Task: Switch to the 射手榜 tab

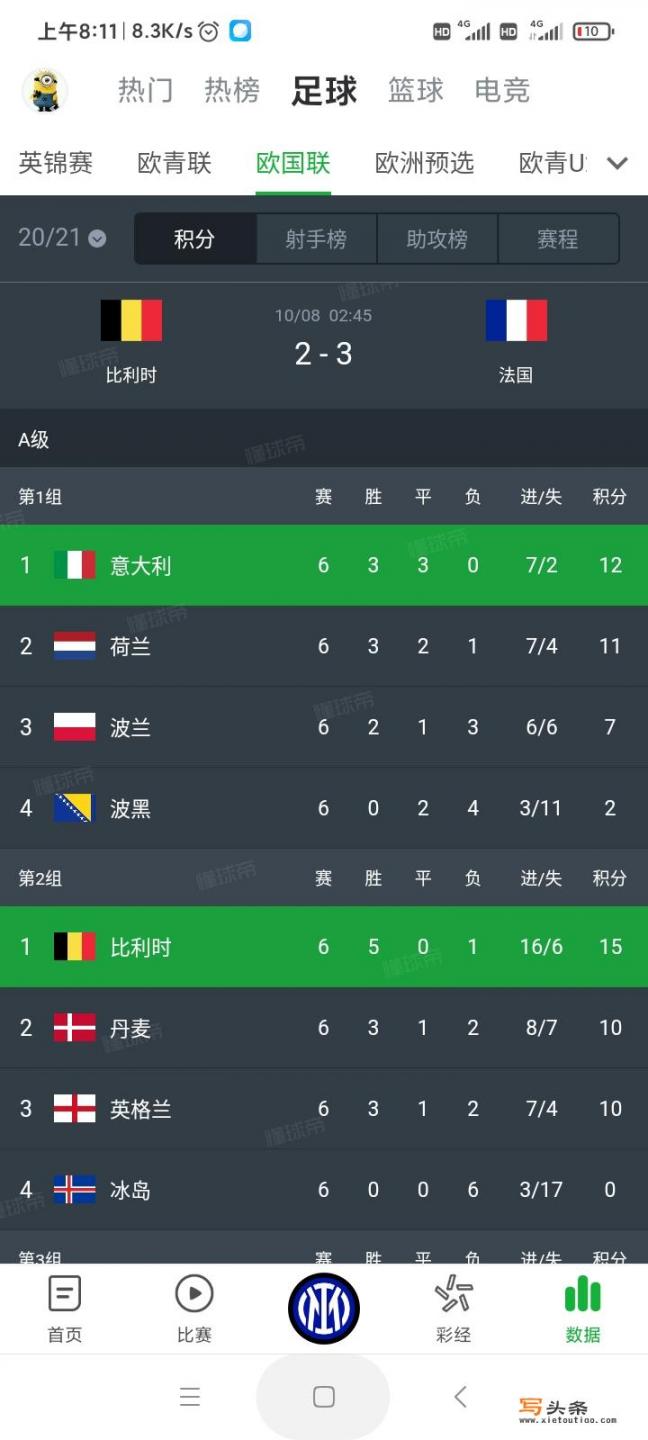Action: [x=316, y=239]
